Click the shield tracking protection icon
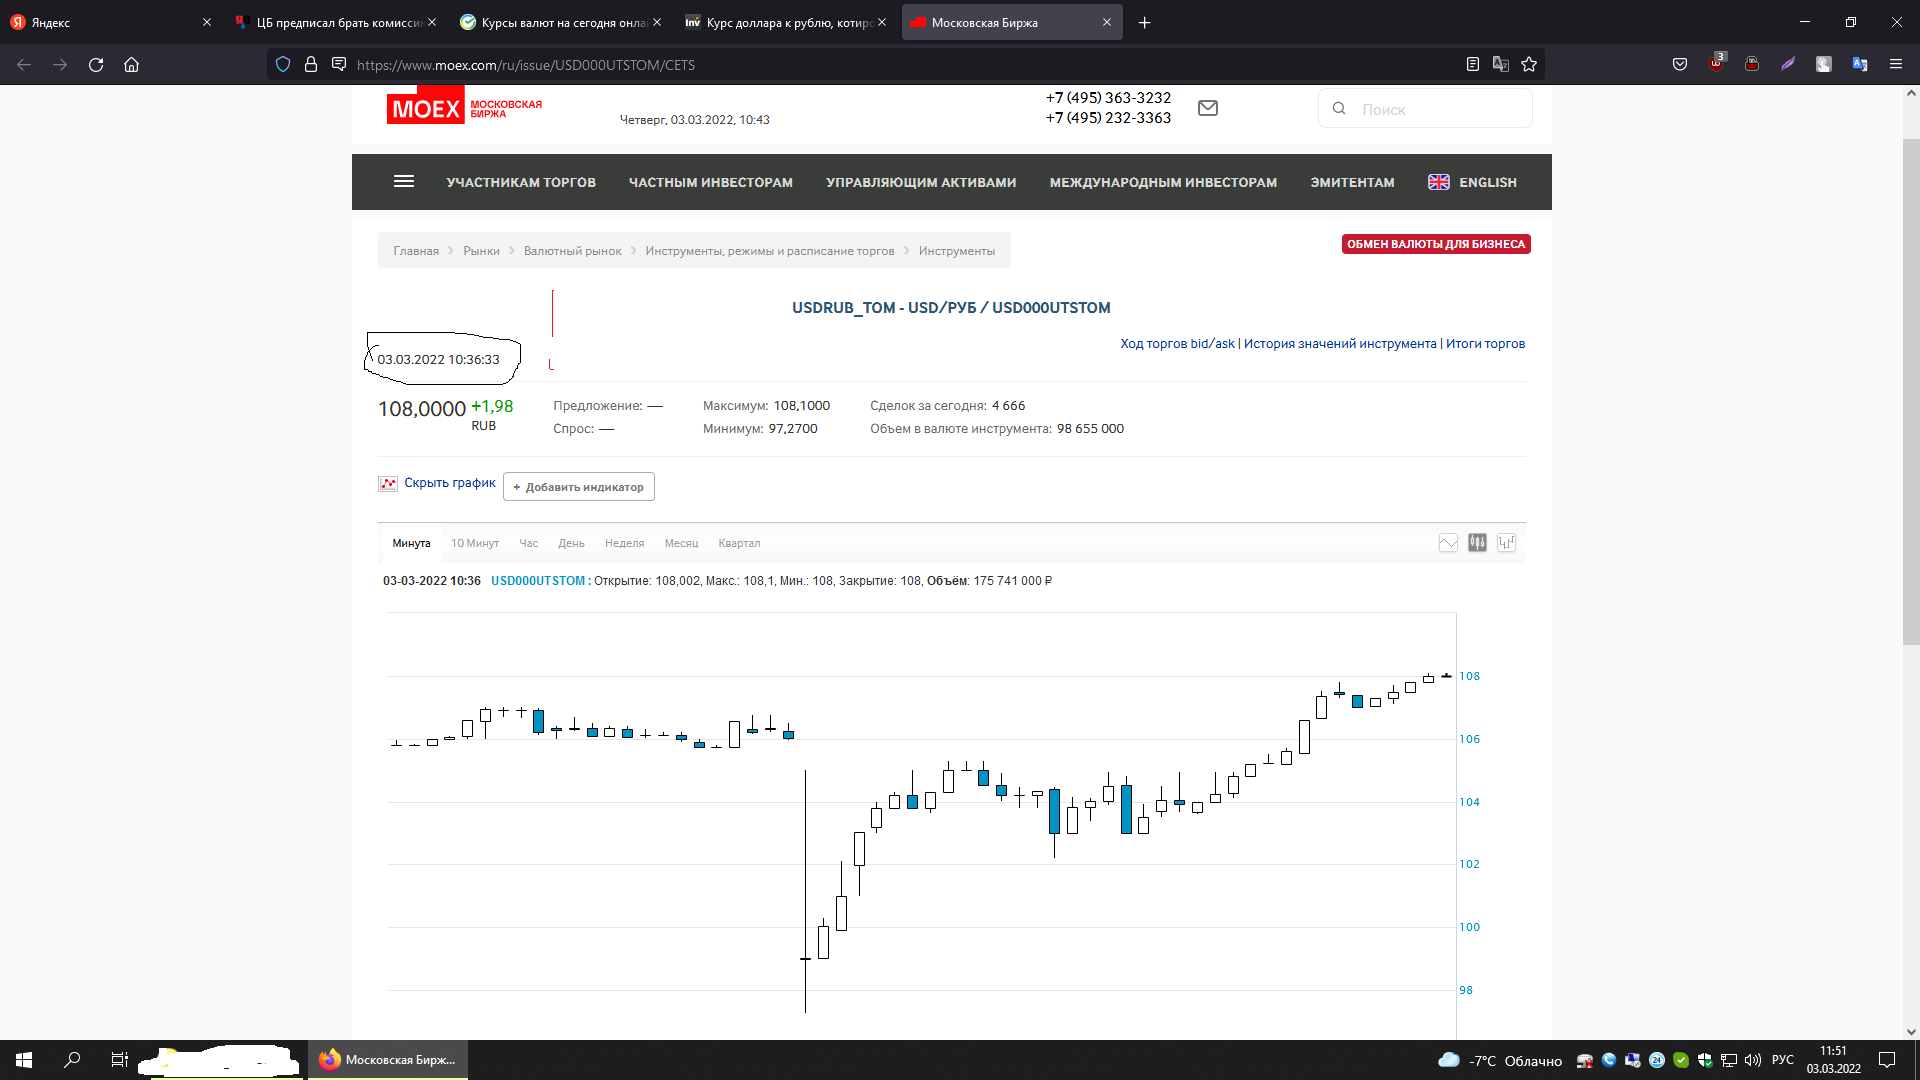 tap(283, 64)
